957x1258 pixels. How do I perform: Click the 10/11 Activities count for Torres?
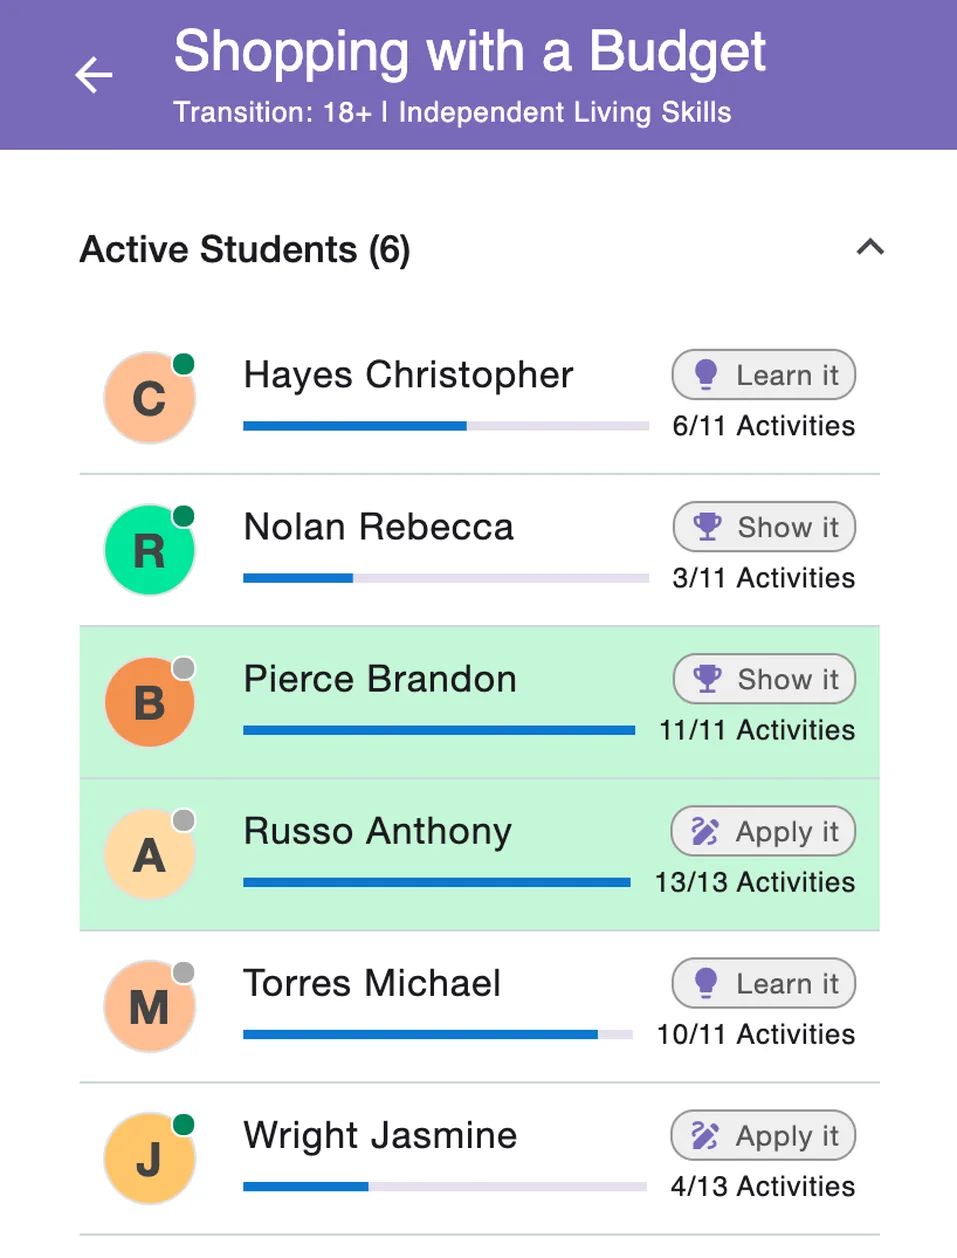[756, 1034]
